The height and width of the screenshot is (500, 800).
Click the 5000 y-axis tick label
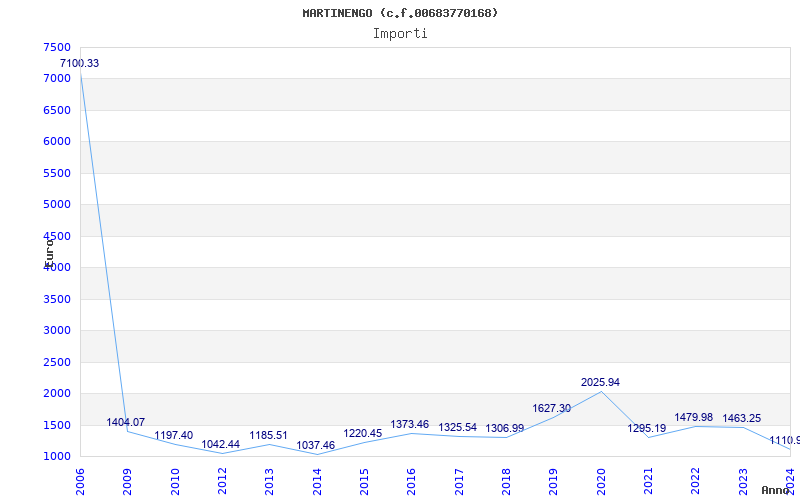[x=57, y=205]
